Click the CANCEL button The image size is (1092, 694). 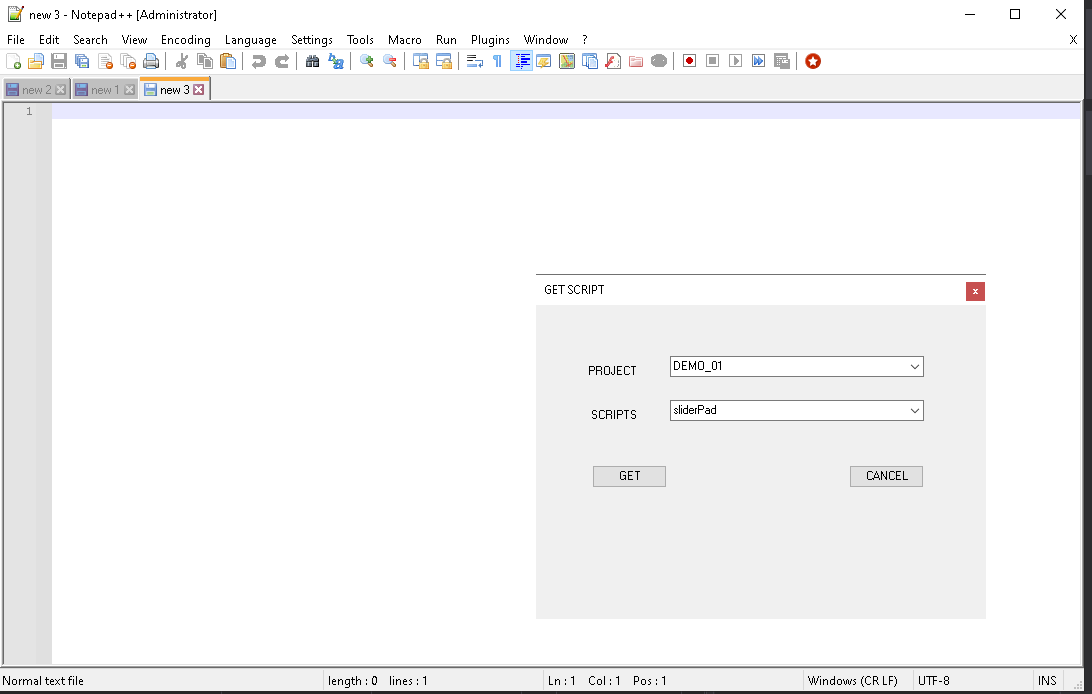[887, 476]
